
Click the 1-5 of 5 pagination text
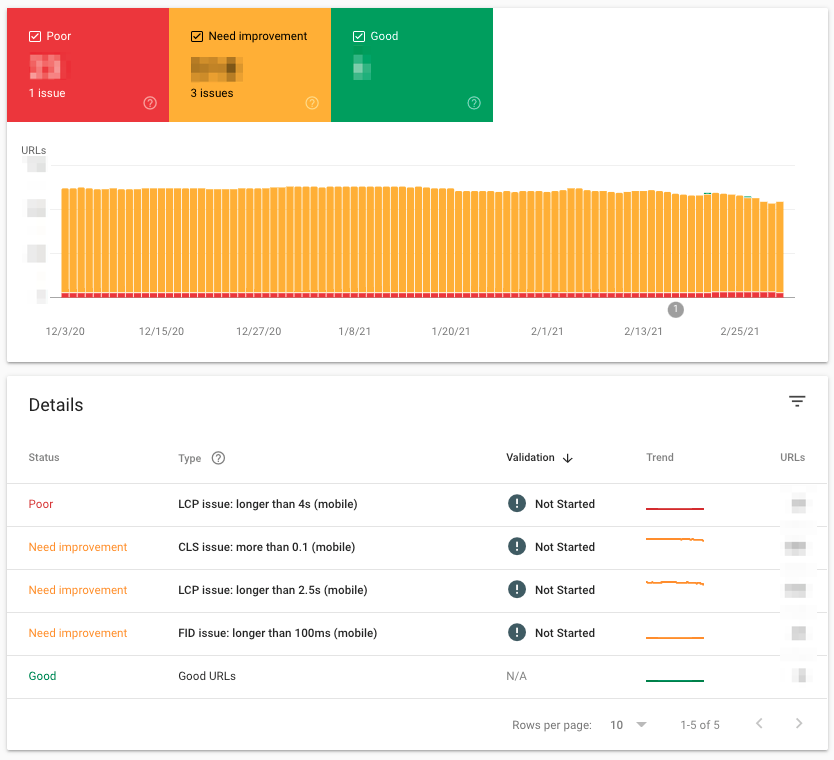tap(699, 725)
